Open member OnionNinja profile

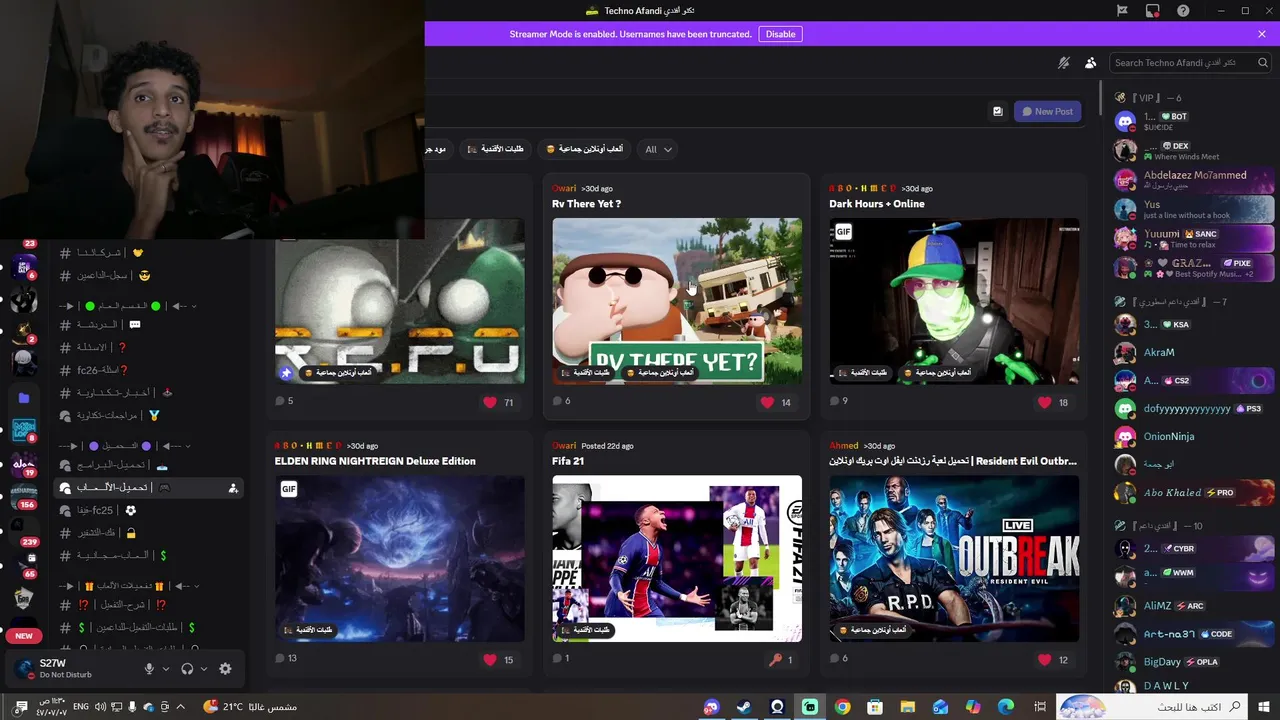tap(1193, 437)
